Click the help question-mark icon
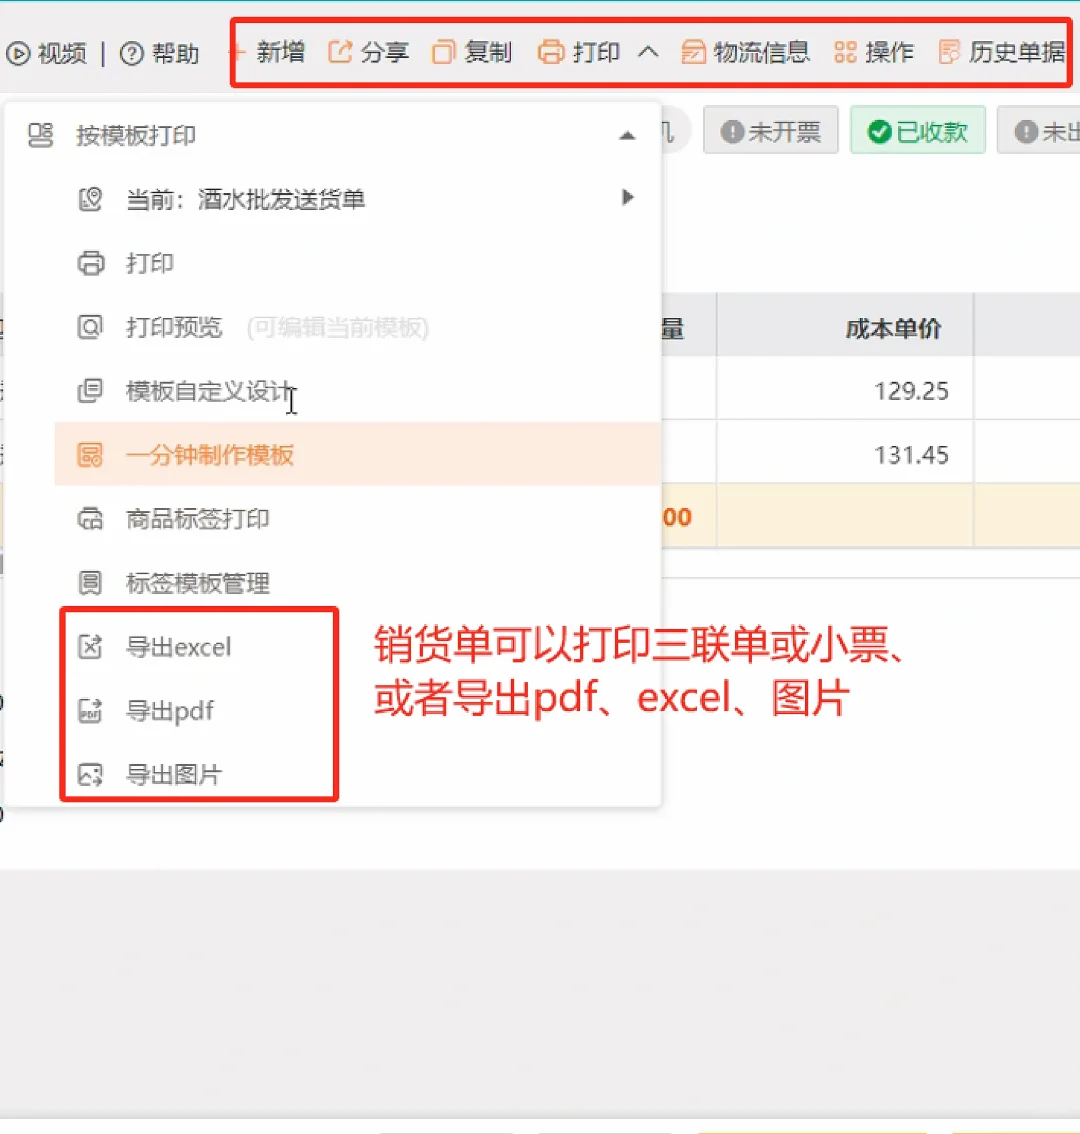 132,54
